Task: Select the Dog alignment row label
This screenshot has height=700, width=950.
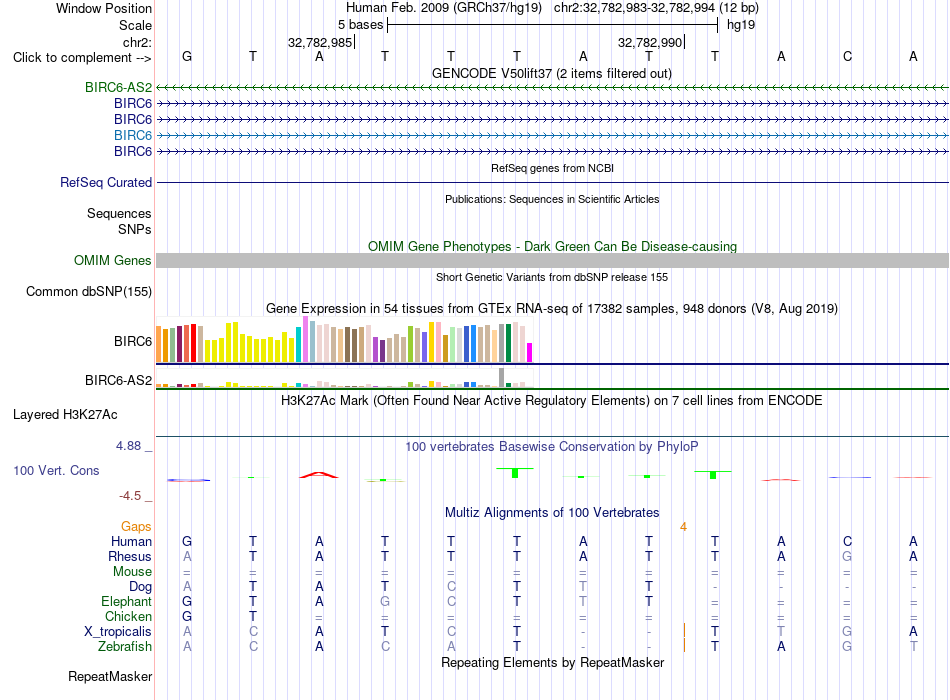Action: (x=140, y=587)
